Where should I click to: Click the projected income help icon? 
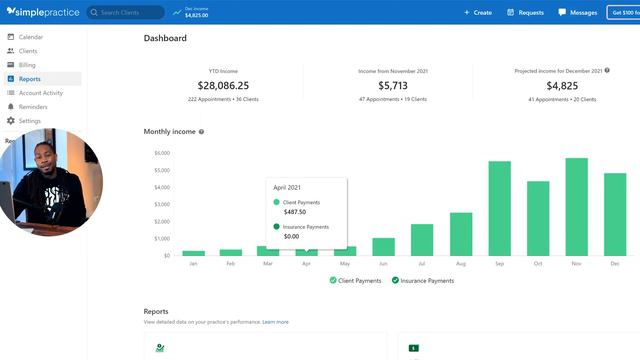click(x=607, y=70)
